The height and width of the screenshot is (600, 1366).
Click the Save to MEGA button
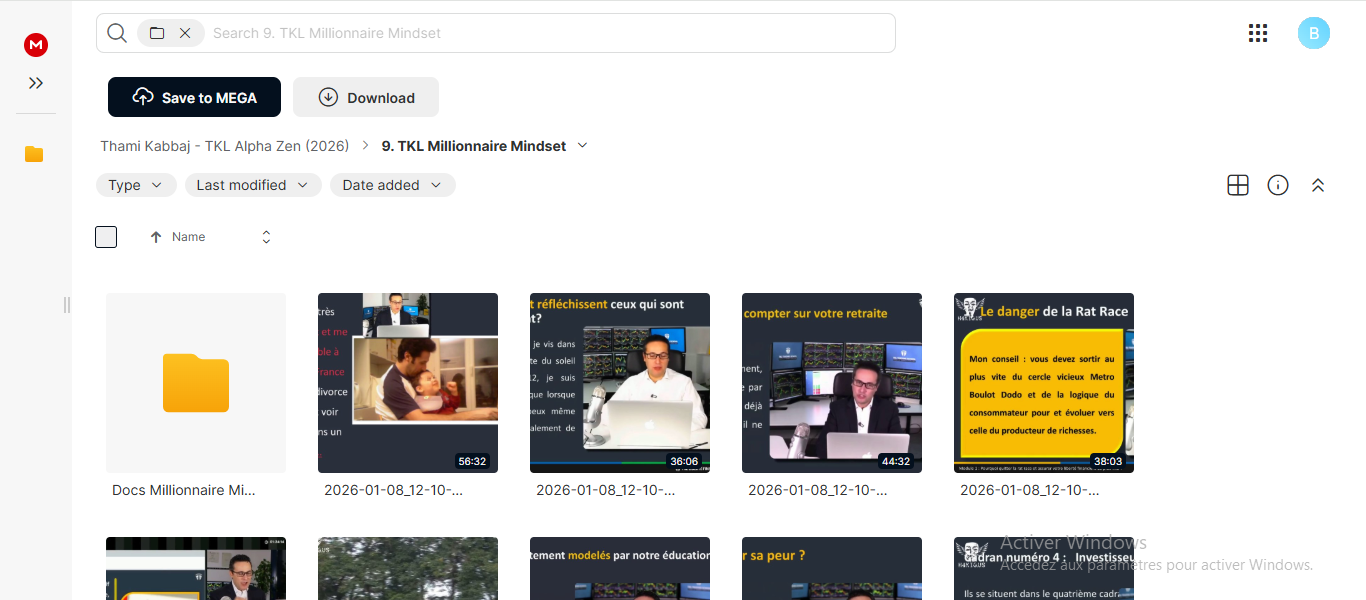pos(194,97)
